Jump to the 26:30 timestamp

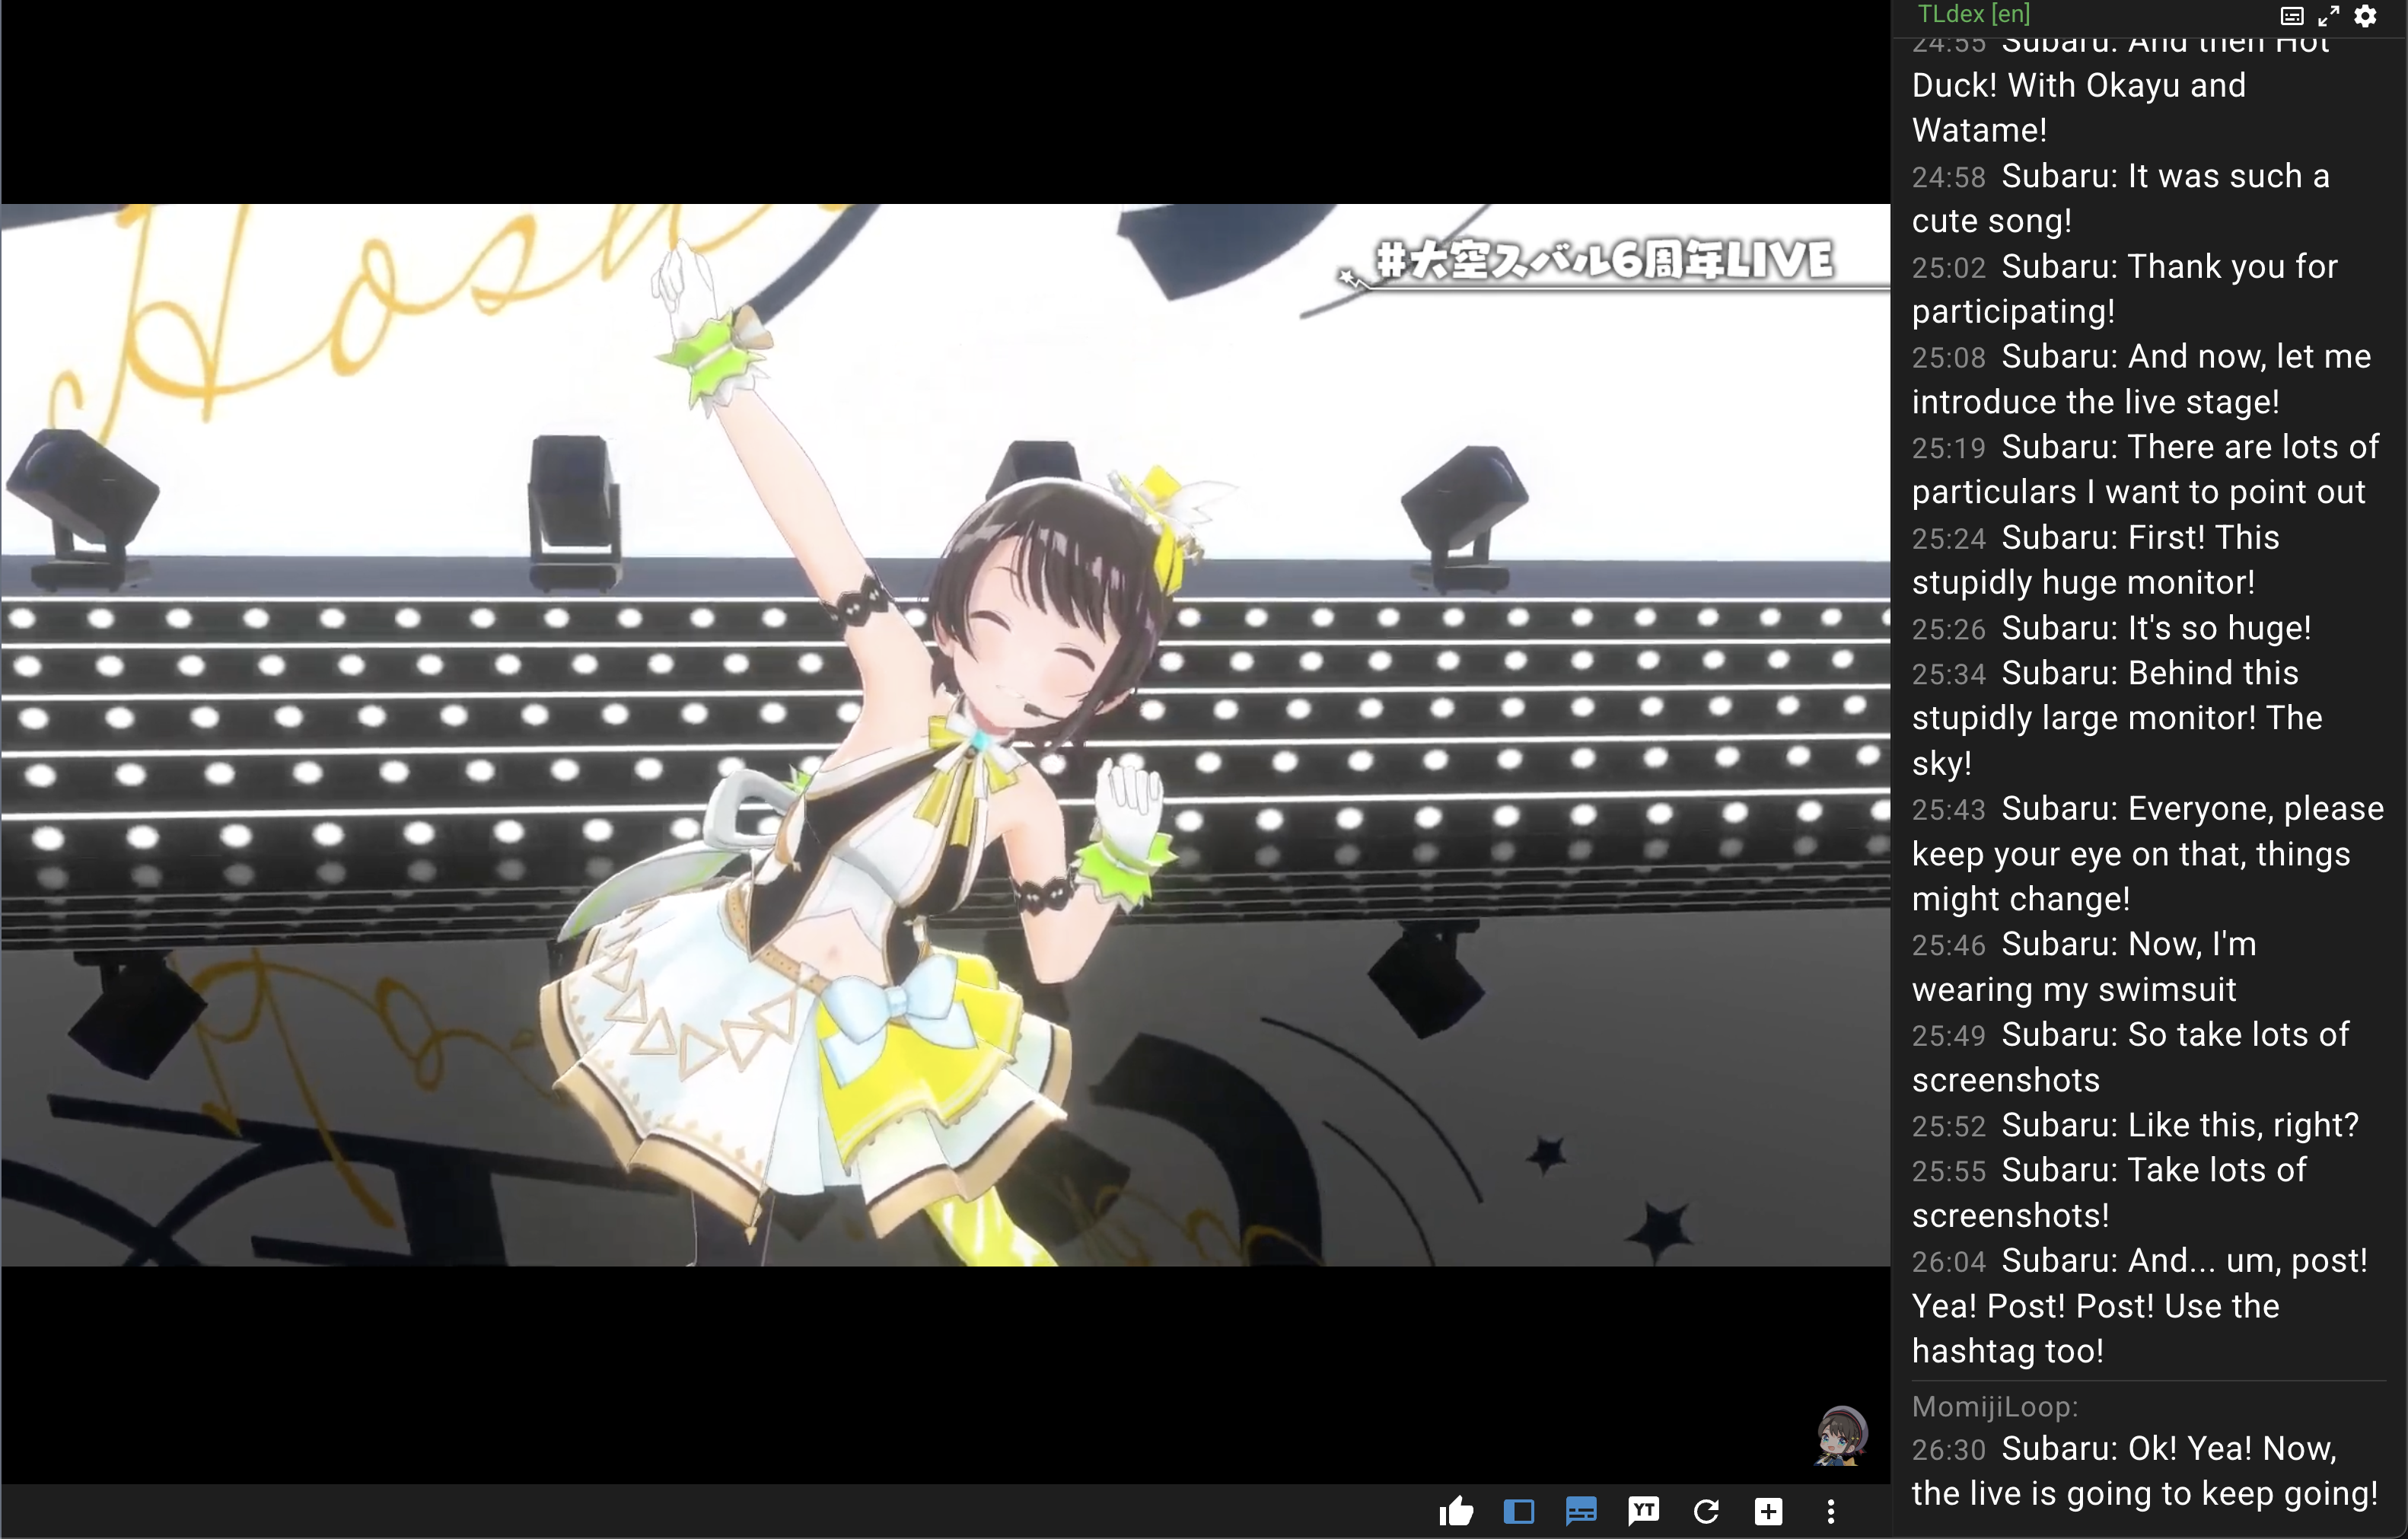[x=1948, y=1450]
